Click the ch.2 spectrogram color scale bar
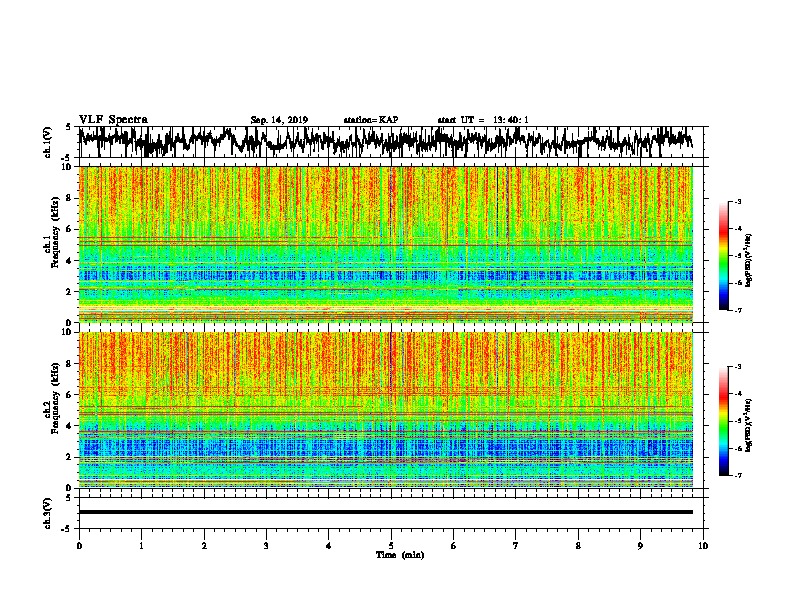The width and height of the screenshot is (792, 612). 724,421
